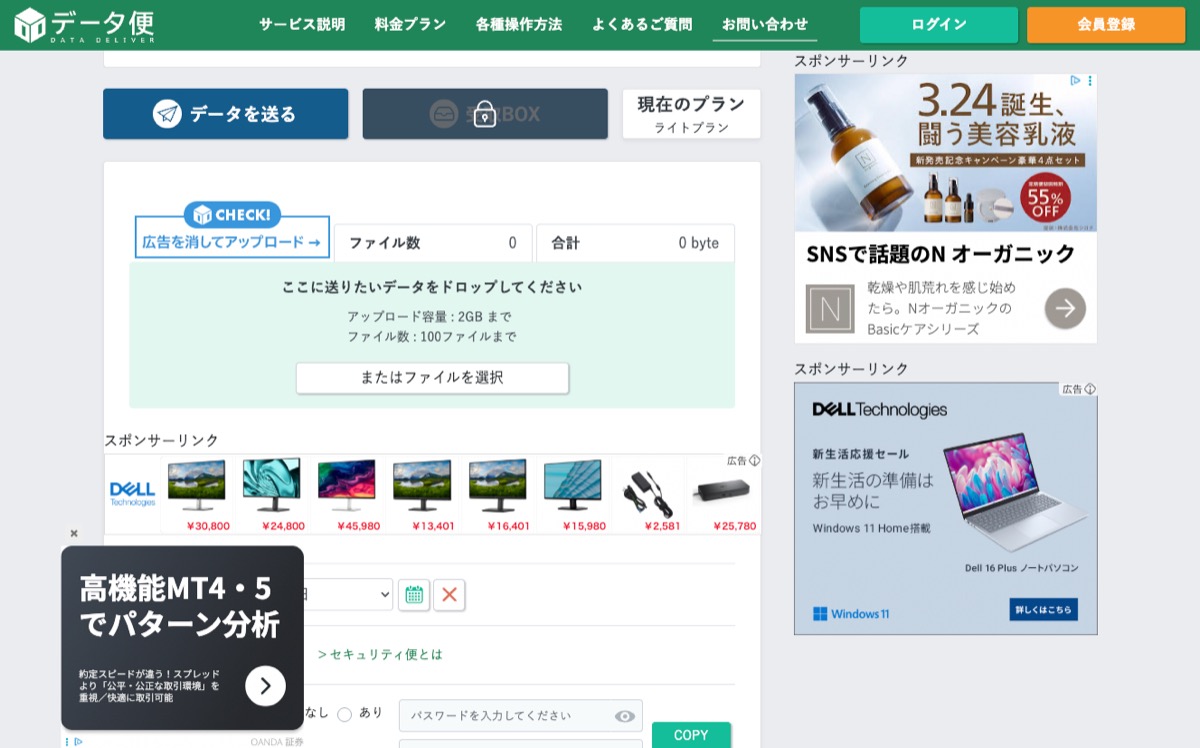This screenshot has height=748, width=1200.
Task: Click the blue CHECK! badge icon
Action: tap(231, 215)
